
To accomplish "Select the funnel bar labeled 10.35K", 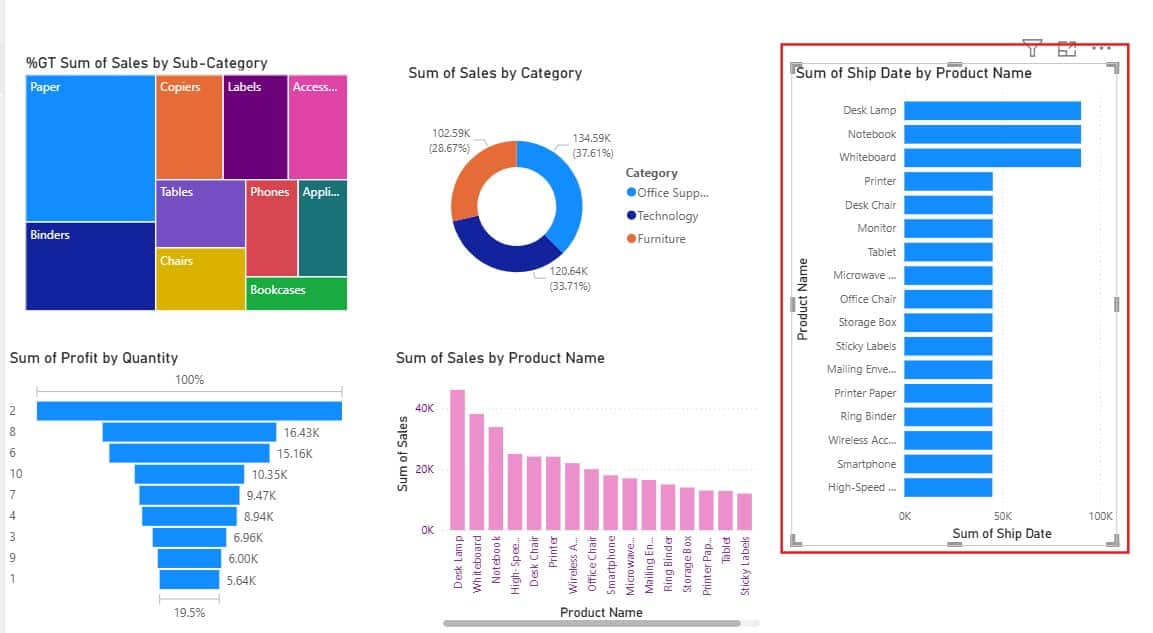I will point(189,474).
